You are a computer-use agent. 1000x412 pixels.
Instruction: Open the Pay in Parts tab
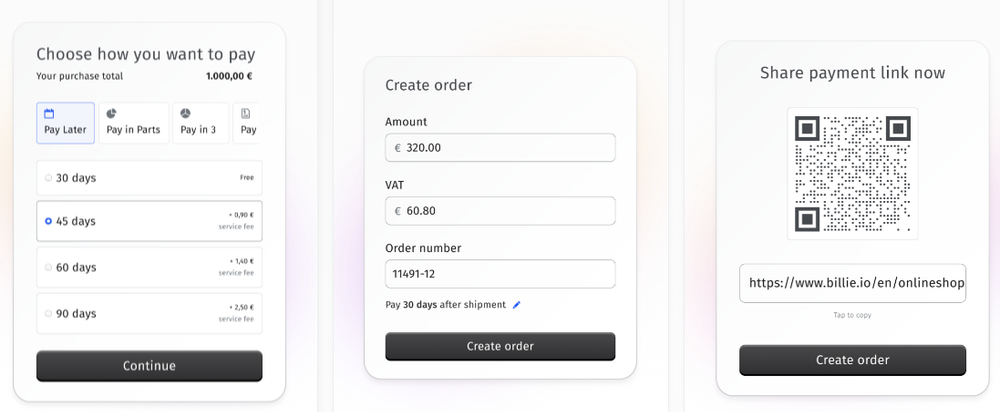click(133, 123)
